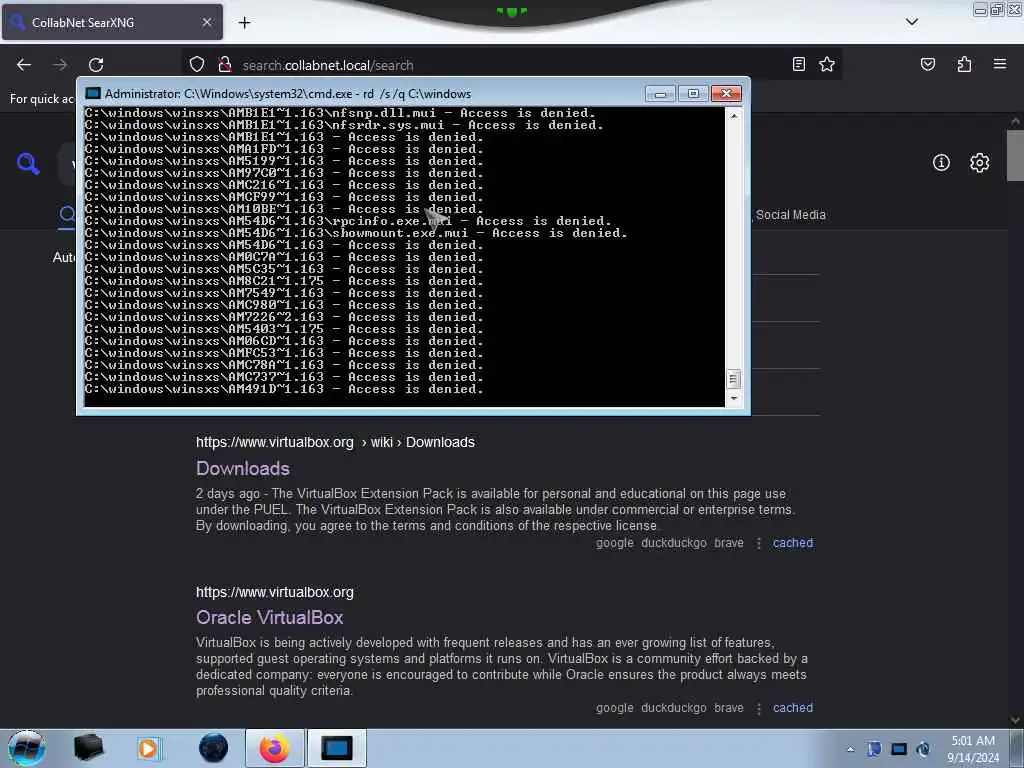Viewport: 1024px width, 768px height.
Task: Select the CollabNet SearXNG tab
Action: click(112, 22)
